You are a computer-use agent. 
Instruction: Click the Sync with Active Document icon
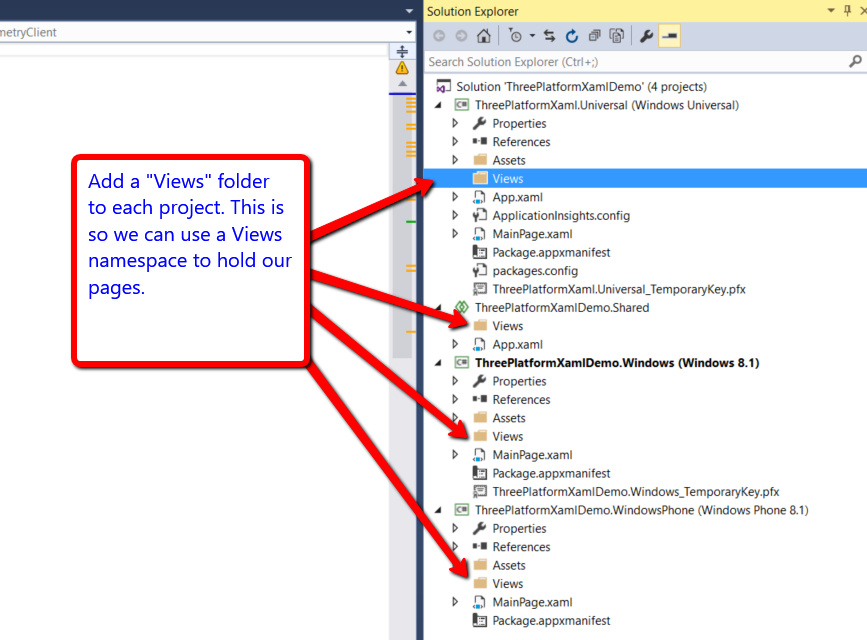pyautogui.click(x=549, y=36)
